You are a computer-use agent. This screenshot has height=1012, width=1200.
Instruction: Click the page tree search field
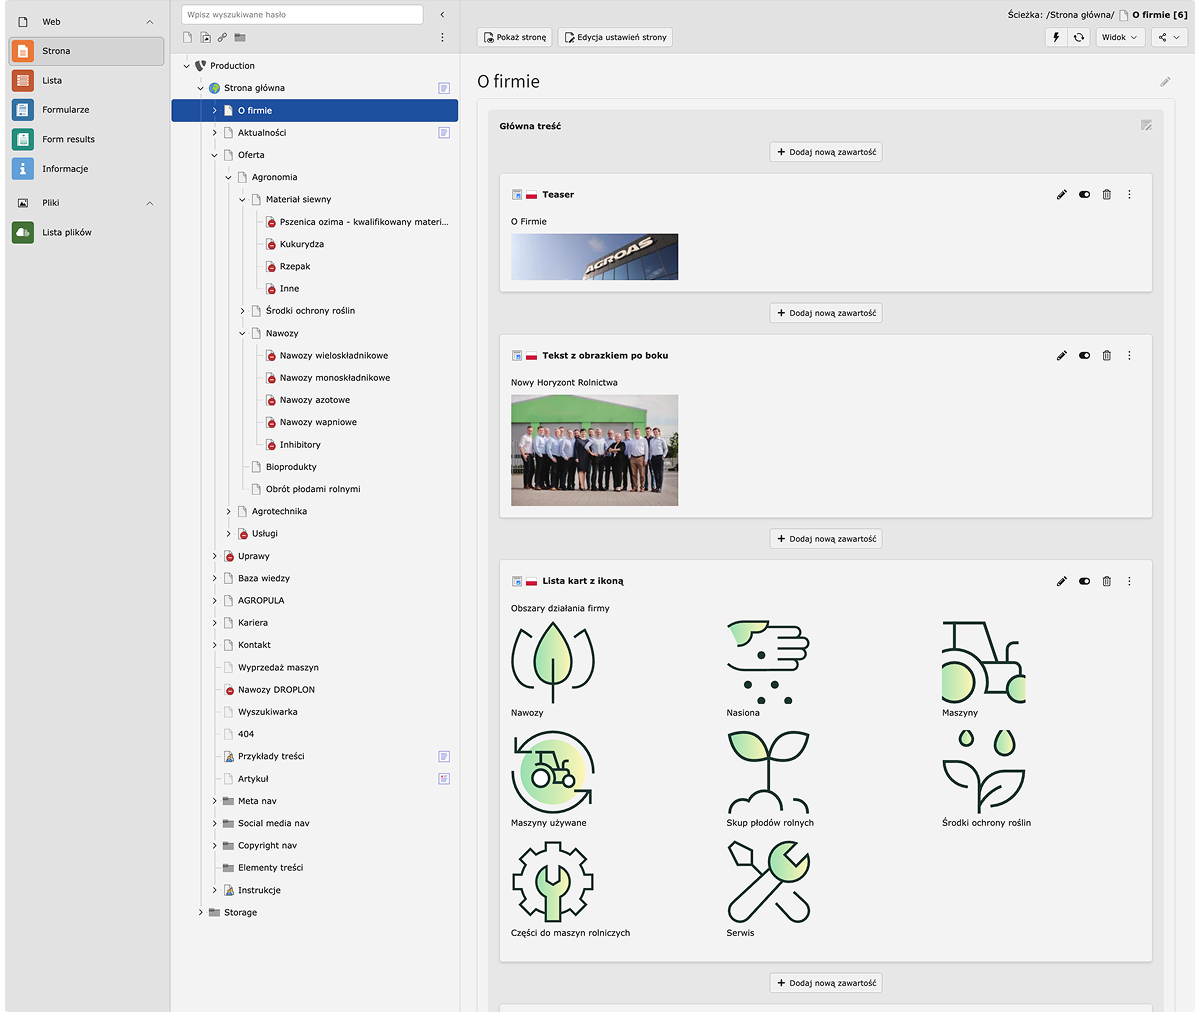click(302, 14)
